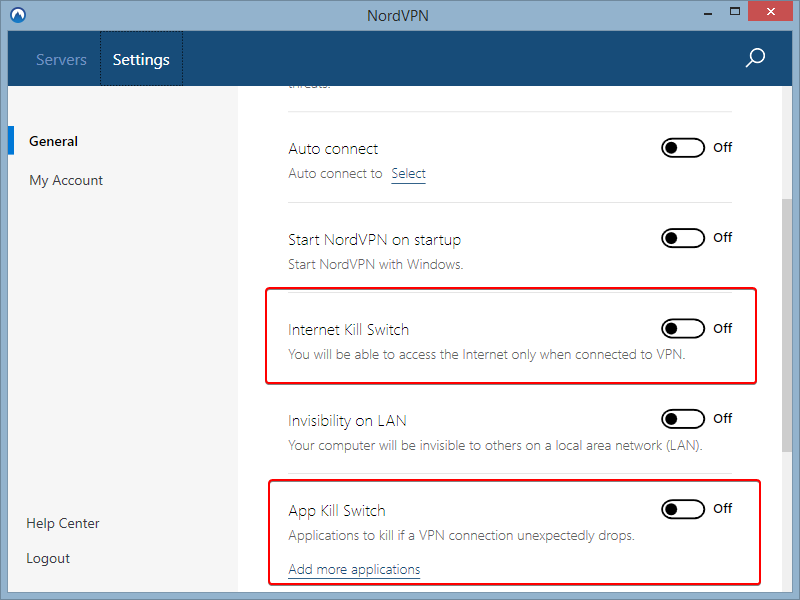Click the App Kill Switch heading
The height and width of the screenshot is (600, 800).
(337, 511)
